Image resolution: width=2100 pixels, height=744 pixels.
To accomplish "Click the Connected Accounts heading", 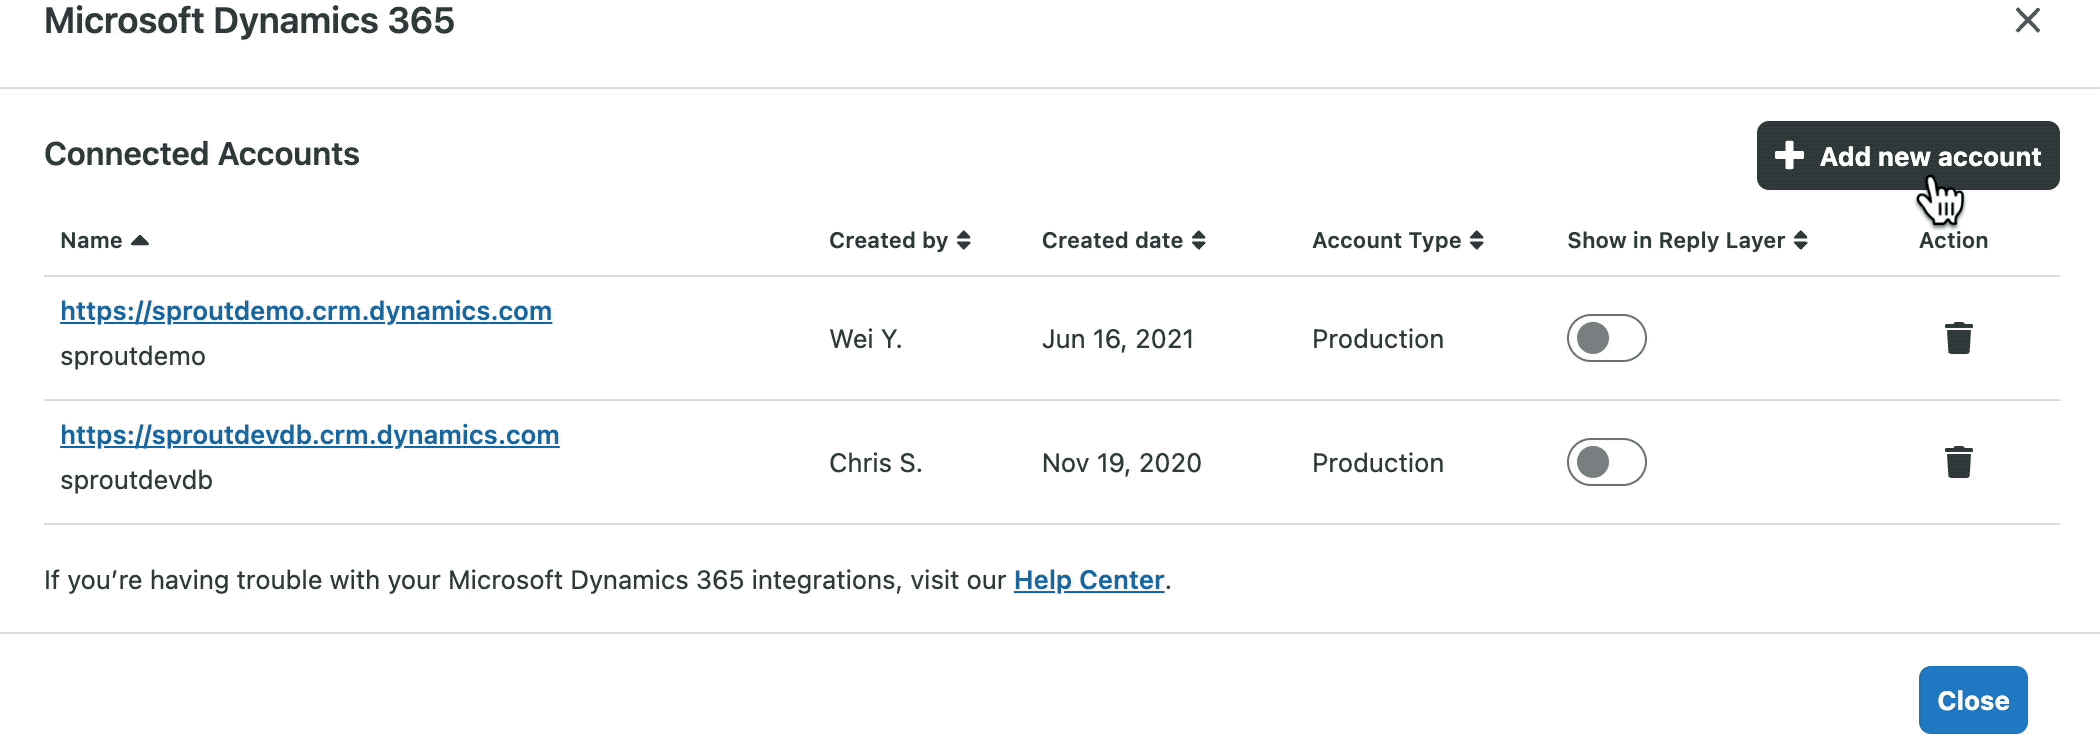I will coord(201,154).
